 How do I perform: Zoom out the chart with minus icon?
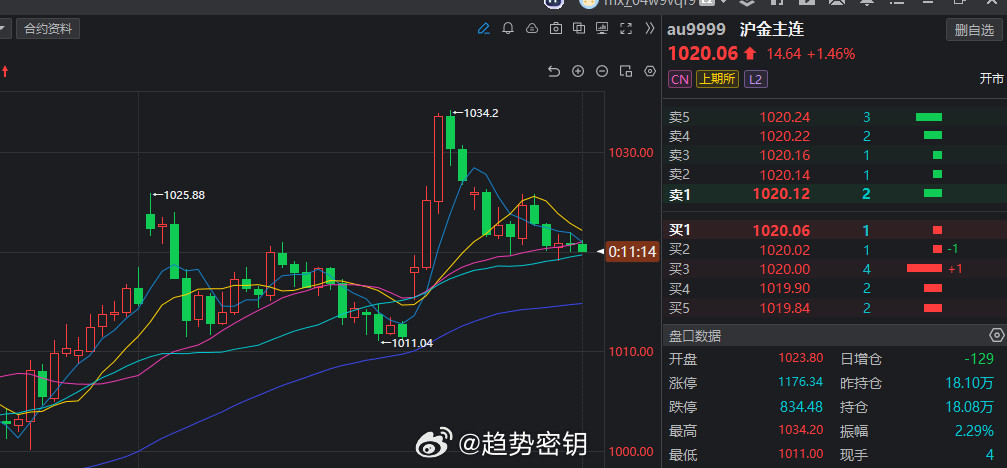click(x=602, y=71)
